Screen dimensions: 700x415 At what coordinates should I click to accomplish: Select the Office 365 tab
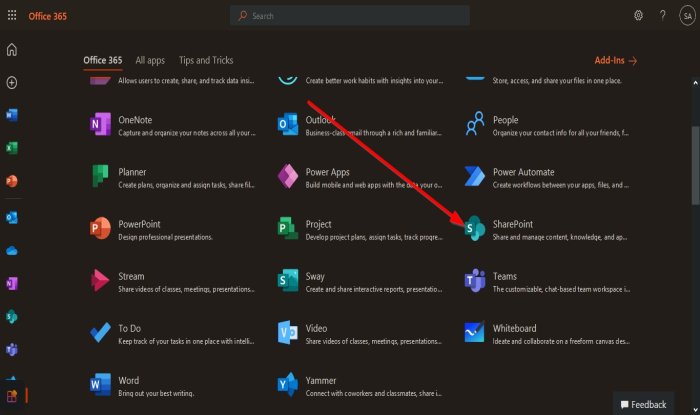103,60
